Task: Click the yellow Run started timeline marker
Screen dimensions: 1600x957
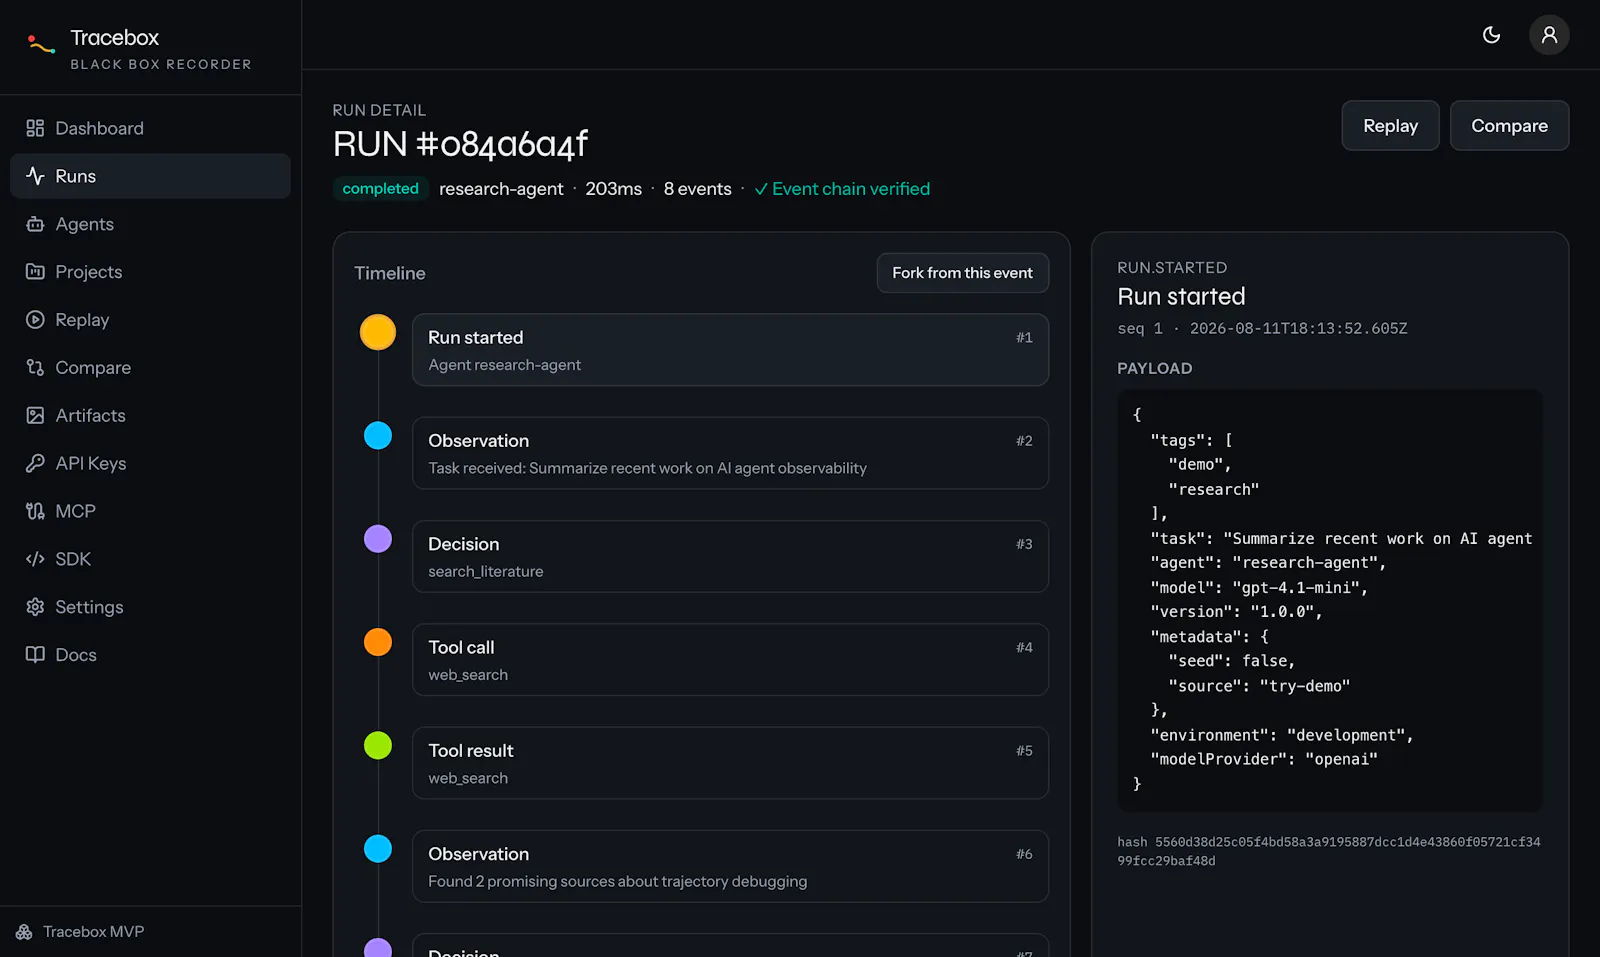Action: [x=378, y=332]
